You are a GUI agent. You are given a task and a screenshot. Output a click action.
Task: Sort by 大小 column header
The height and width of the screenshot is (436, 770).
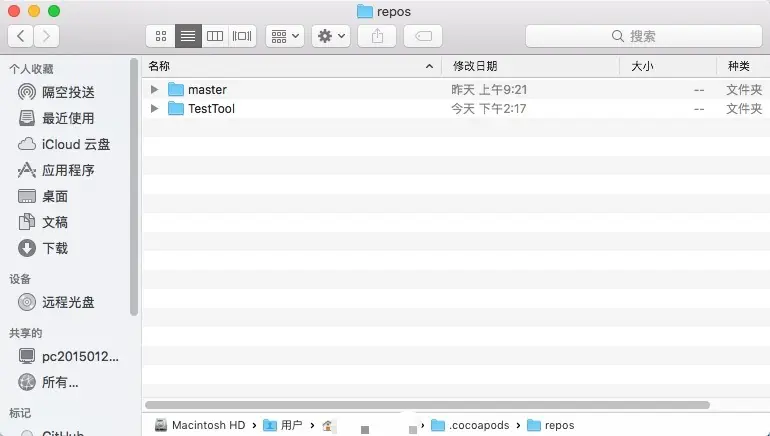point(667,66)
